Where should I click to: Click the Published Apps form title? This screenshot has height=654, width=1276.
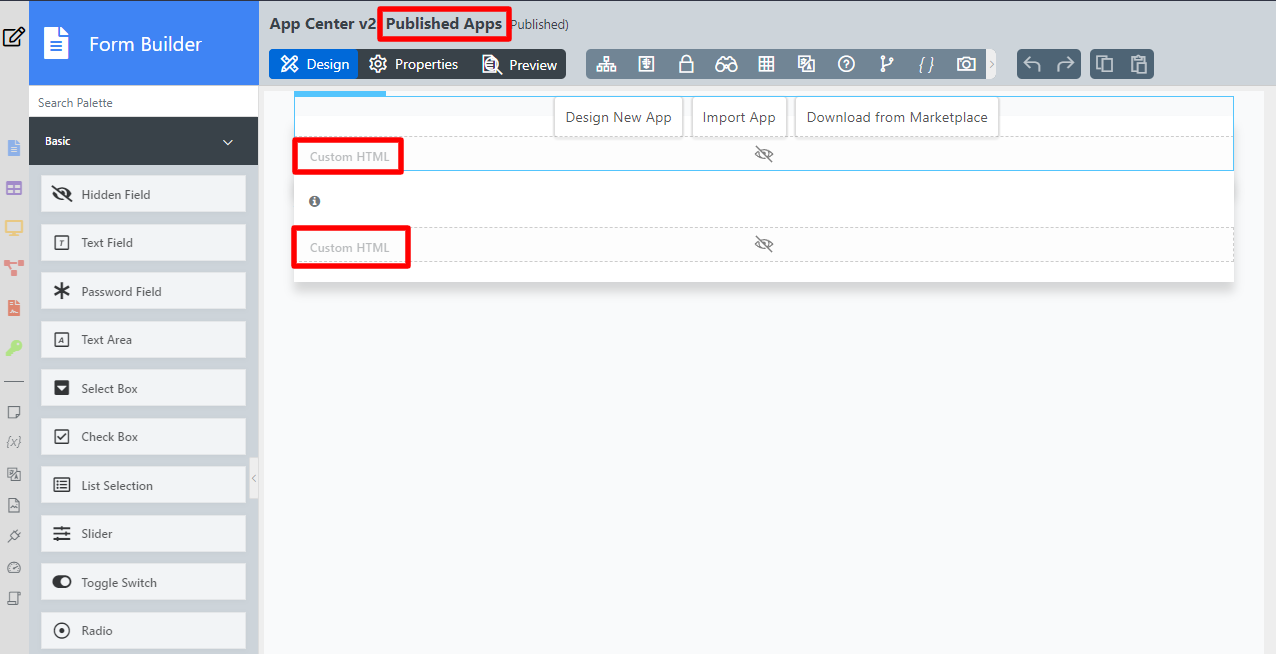[444, 24]
